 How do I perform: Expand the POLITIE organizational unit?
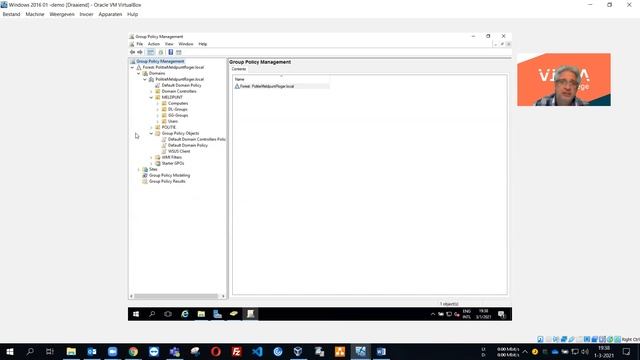click(x=151, y=127)
